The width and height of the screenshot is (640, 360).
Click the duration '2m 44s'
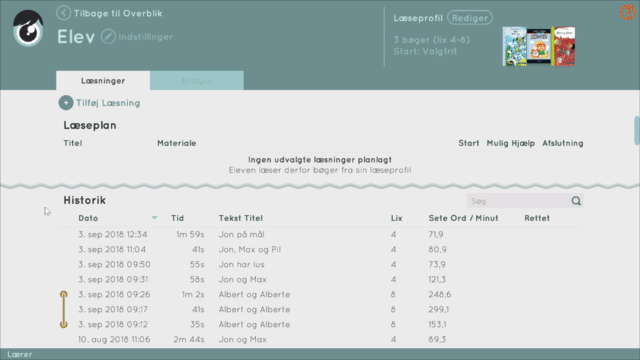pyautogui.click(x=189, y=339)
